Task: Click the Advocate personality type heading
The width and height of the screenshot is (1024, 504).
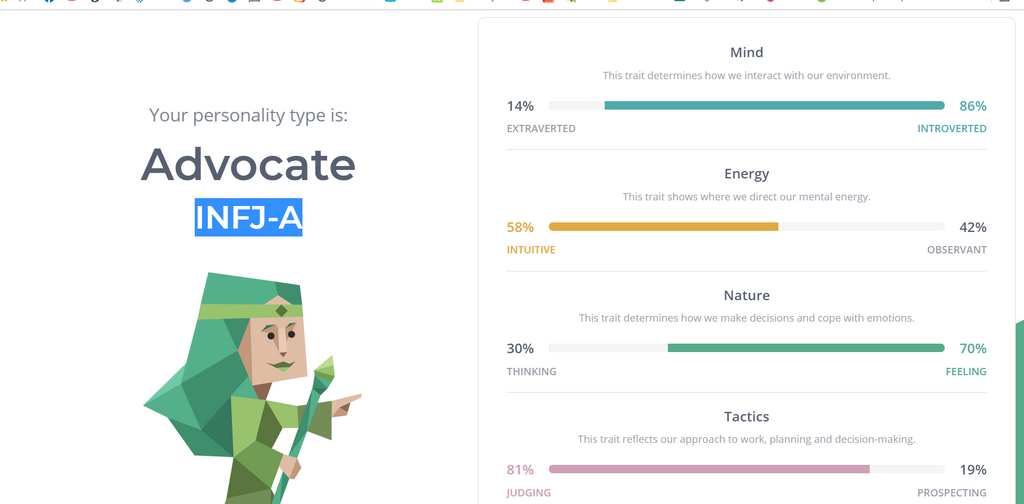Action: point(248,165)
